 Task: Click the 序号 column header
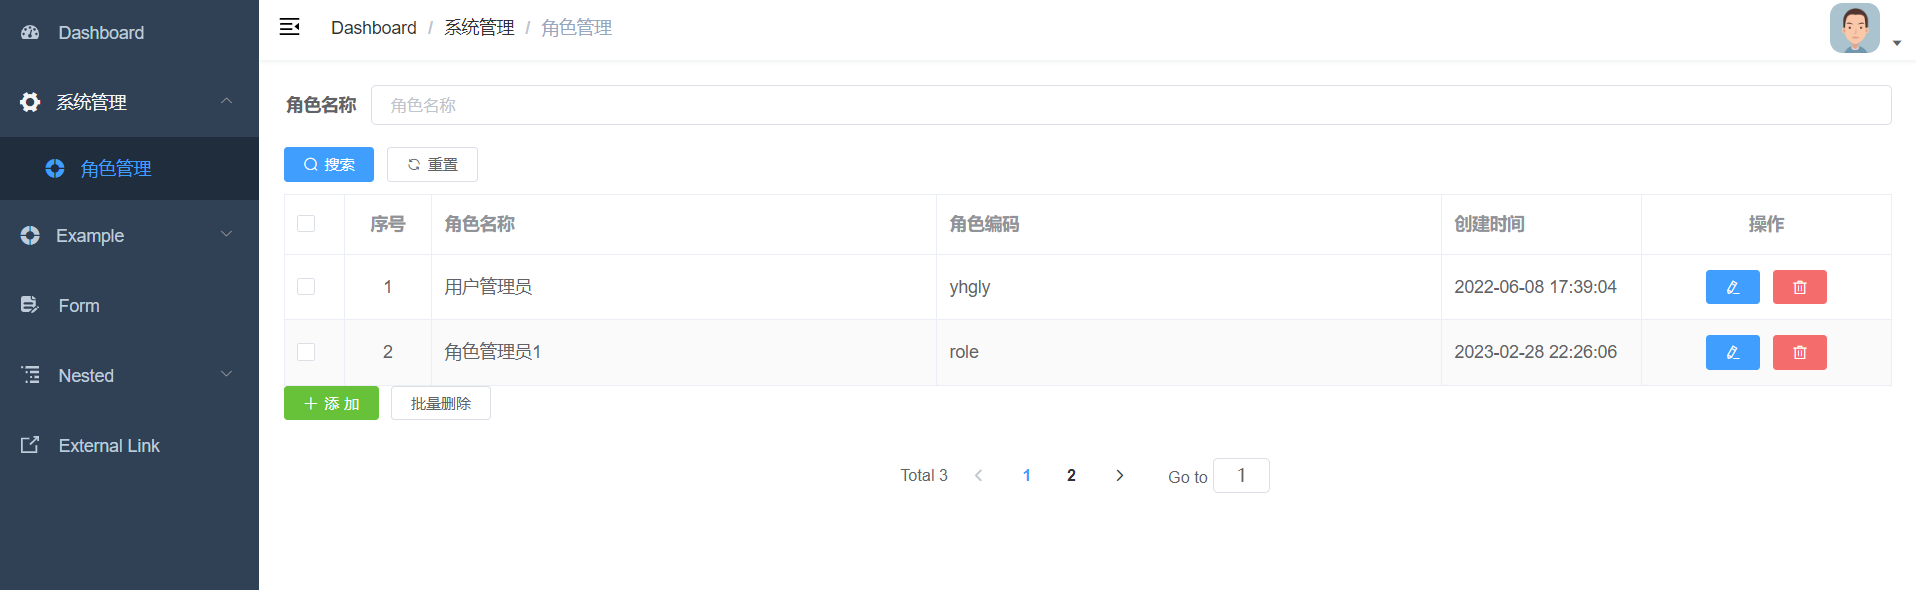point(388,224)
